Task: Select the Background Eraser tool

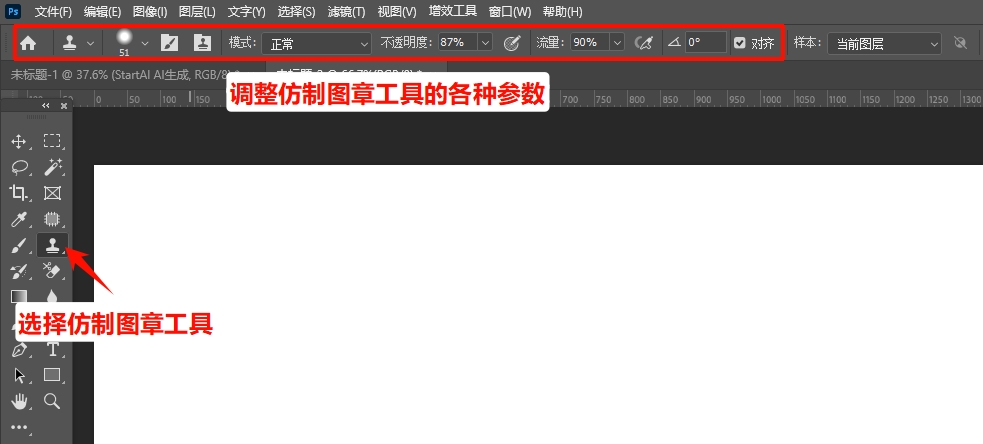Action: click(52, 272)
